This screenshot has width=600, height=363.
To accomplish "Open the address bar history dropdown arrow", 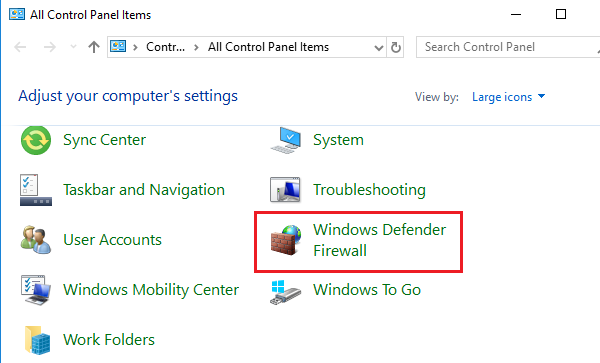I will tap(378, 47).
